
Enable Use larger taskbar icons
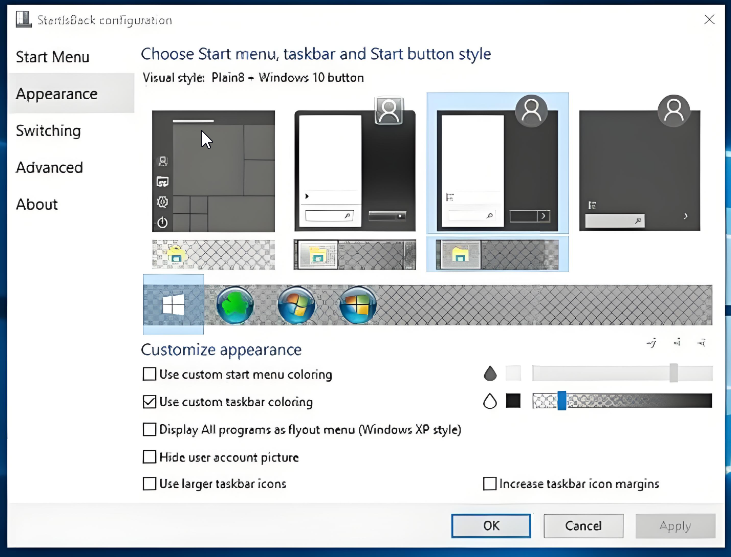pos(150,484)
